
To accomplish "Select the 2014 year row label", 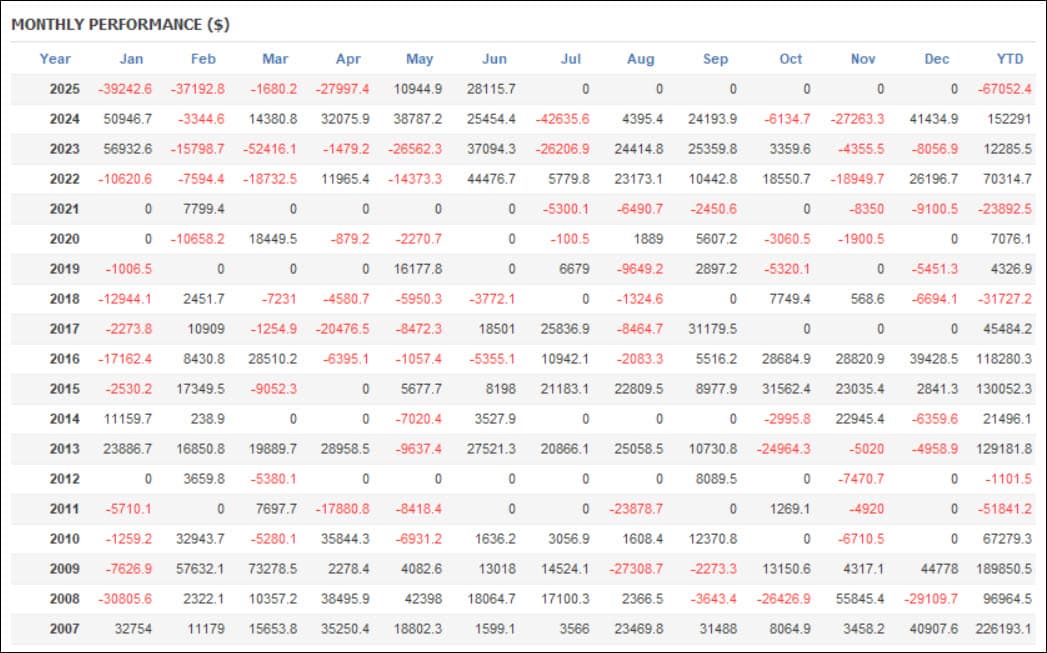I will click(x=65, y=419).
